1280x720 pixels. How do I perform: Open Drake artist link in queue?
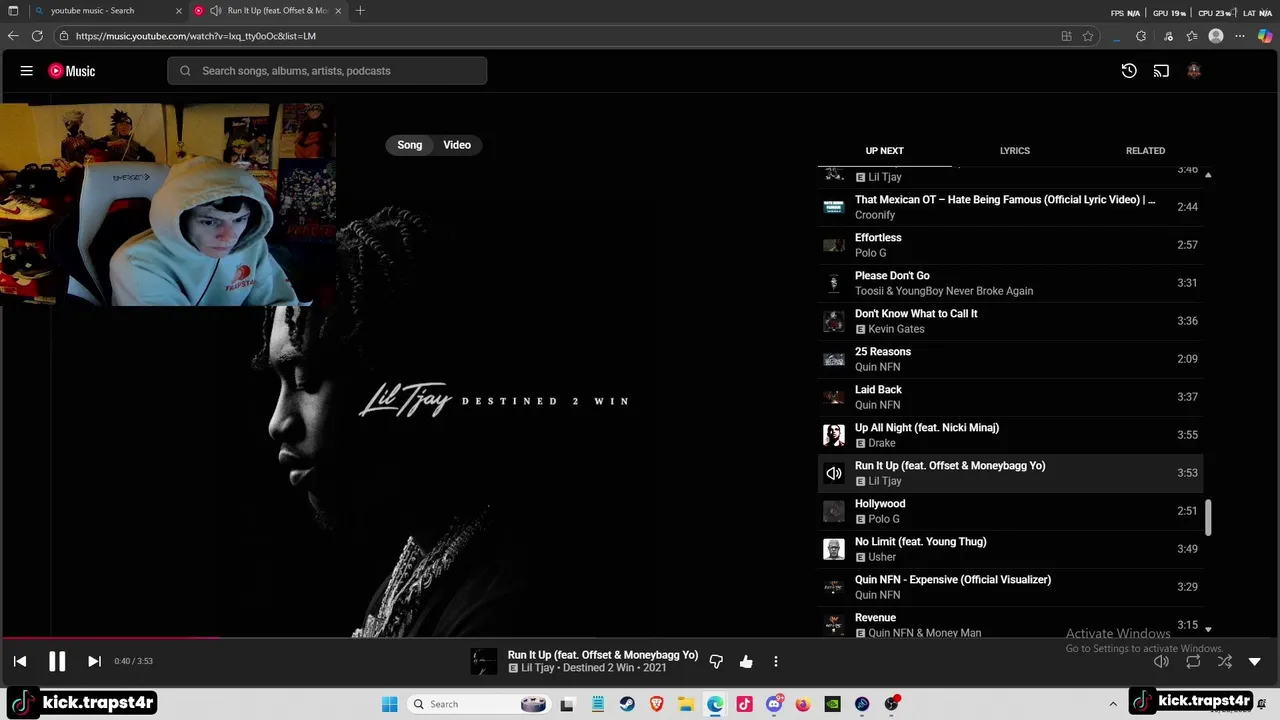tap(882, 443)
